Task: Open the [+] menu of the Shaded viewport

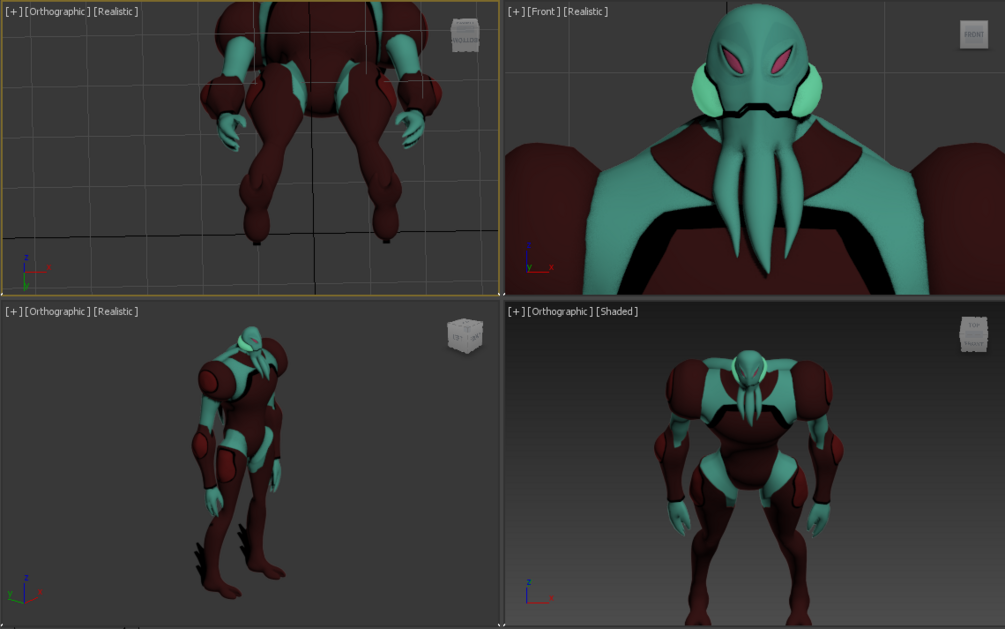Action: coord(516,312)
